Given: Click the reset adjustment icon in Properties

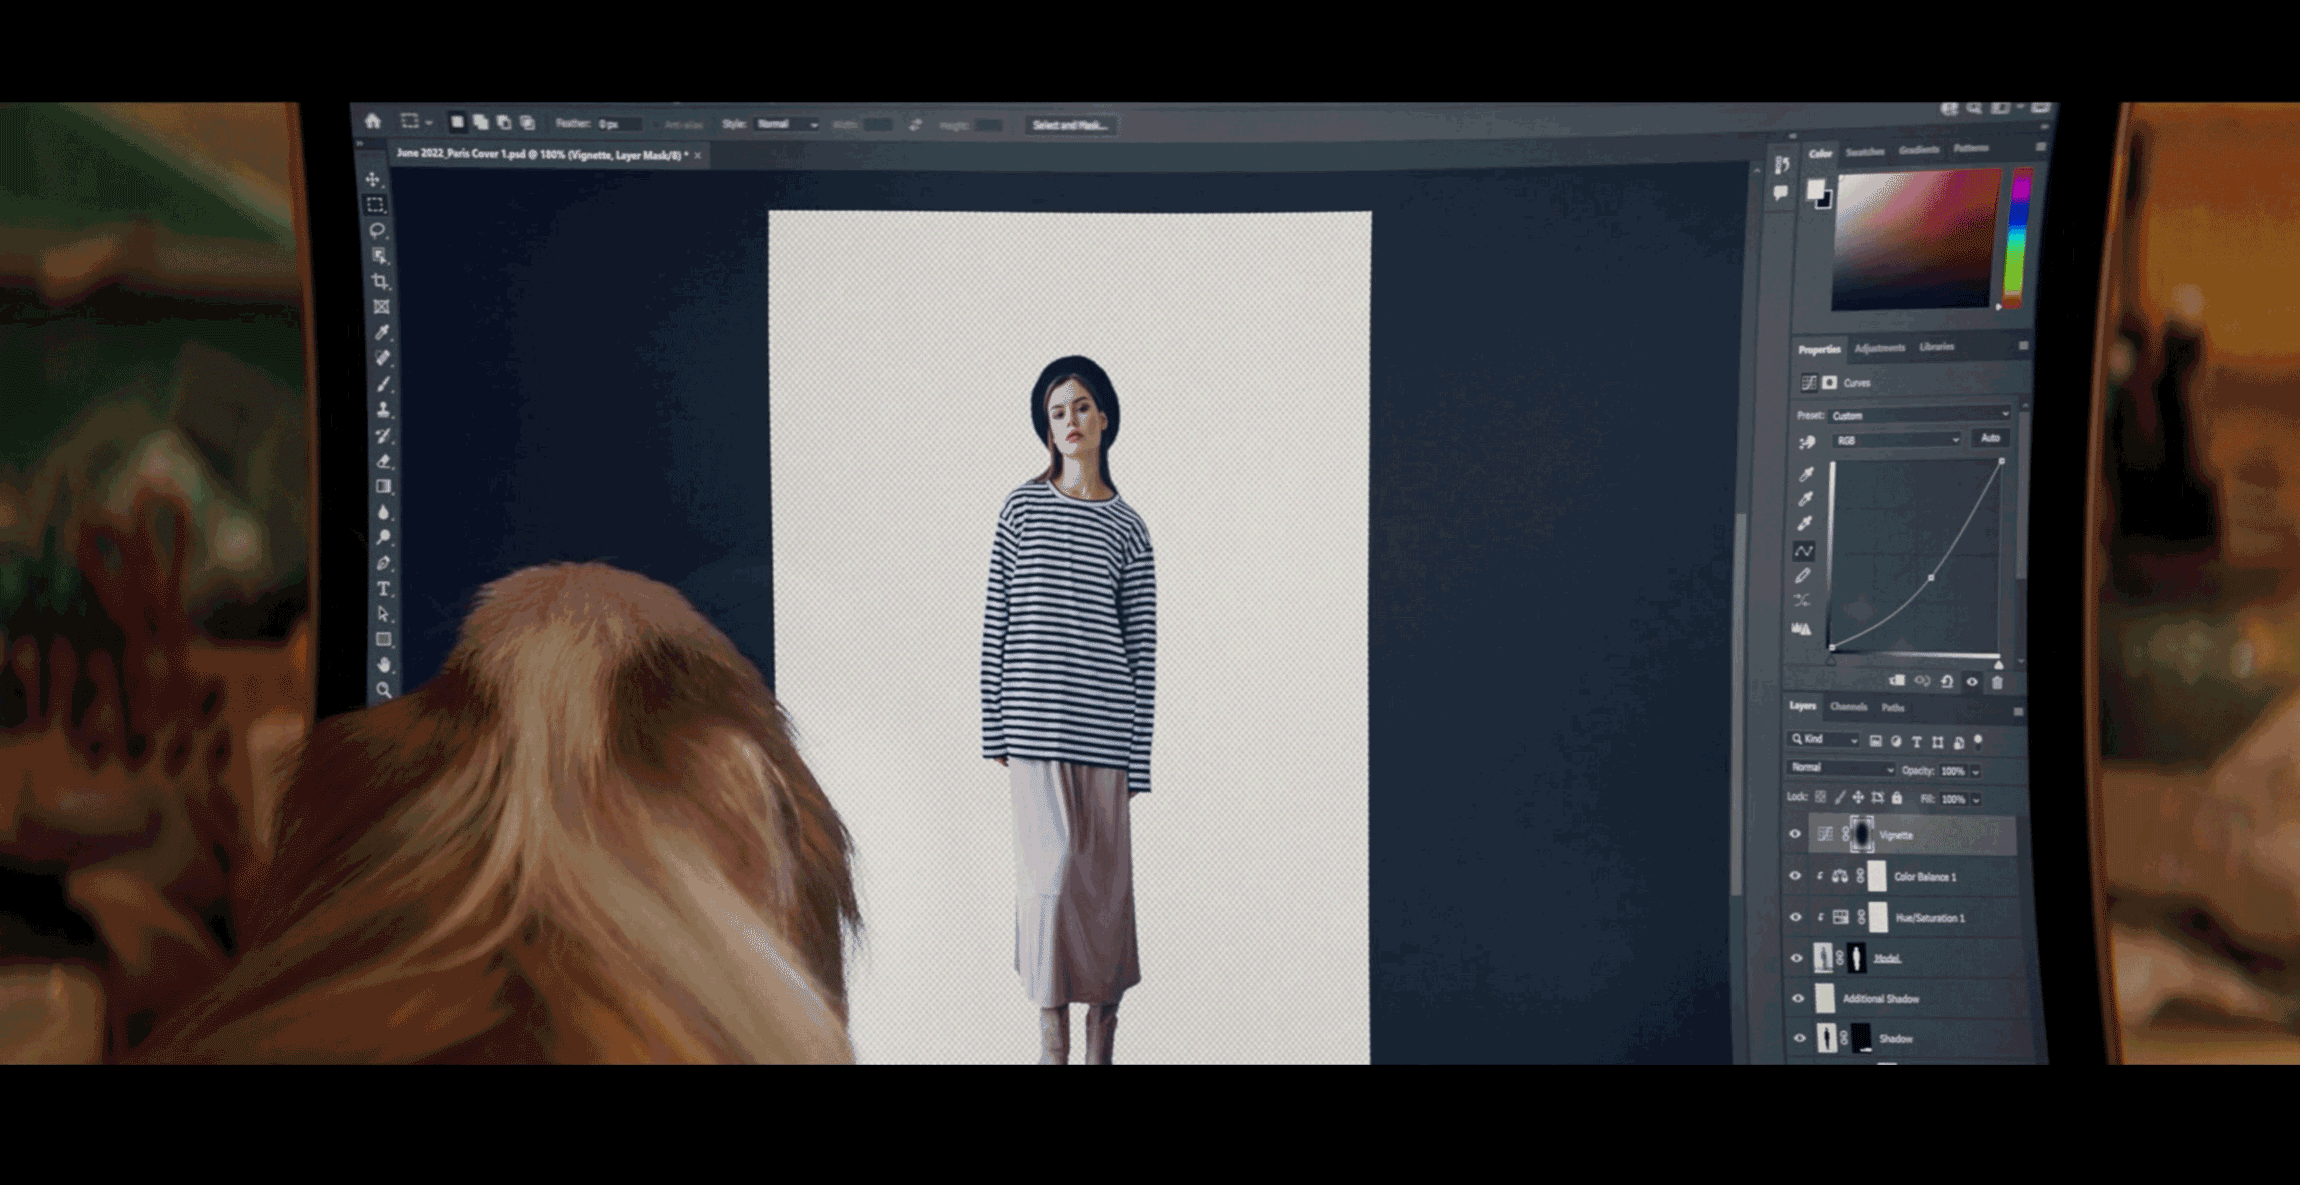Looking at the screenshot, I should click(1947, 681).
